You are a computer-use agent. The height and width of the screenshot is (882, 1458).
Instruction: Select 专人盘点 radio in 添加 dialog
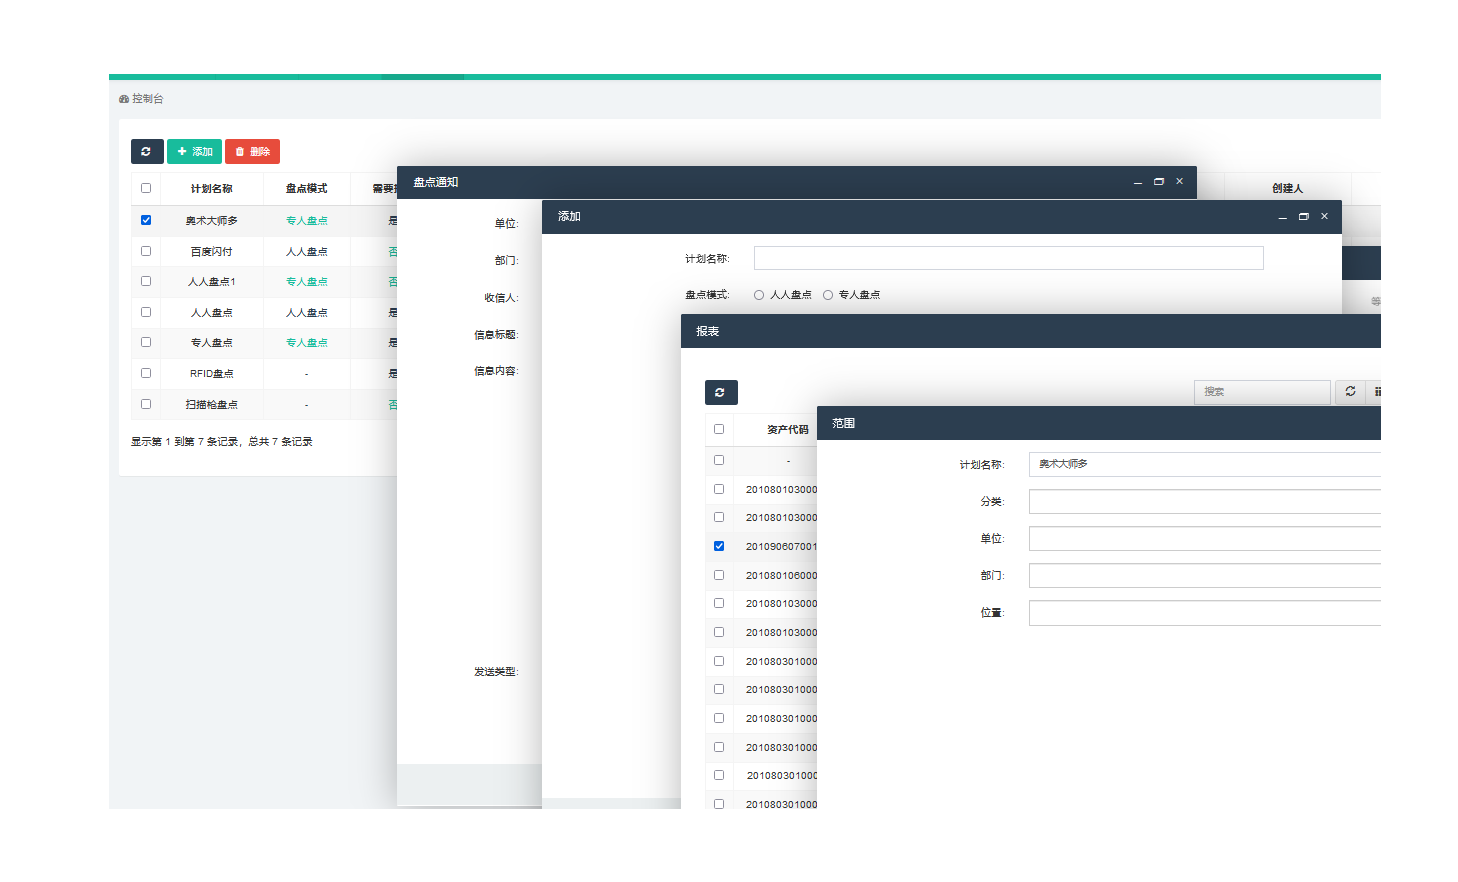tap(828, 295)
